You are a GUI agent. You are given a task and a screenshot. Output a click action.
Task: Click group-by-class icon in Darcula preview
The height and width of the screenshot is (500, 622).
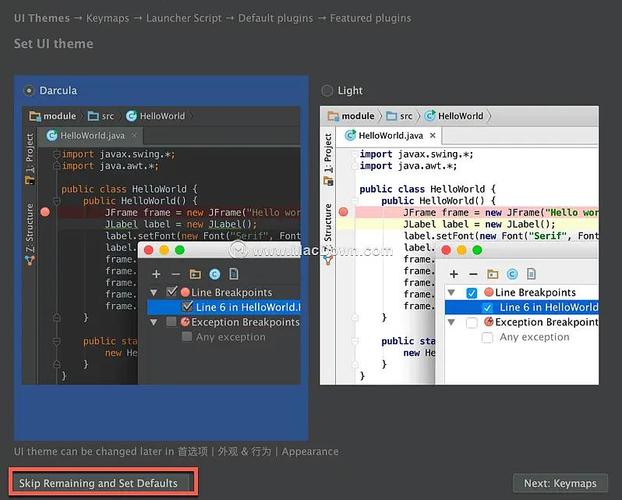pos(215,274)
